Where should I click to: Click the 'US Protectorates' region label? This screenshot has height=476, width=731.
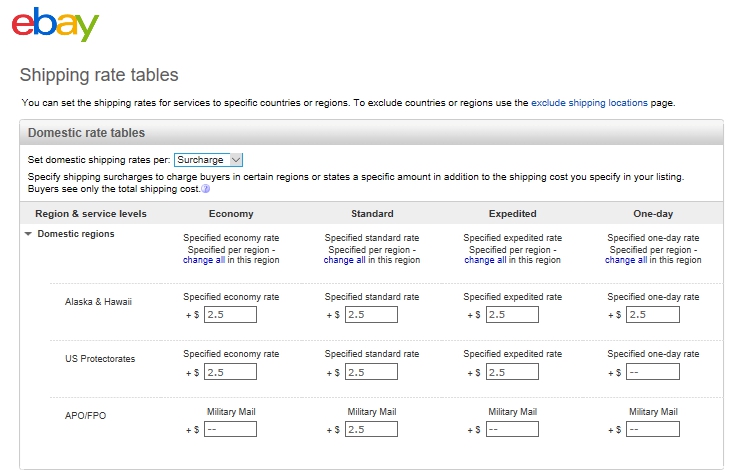click(100, 359)
